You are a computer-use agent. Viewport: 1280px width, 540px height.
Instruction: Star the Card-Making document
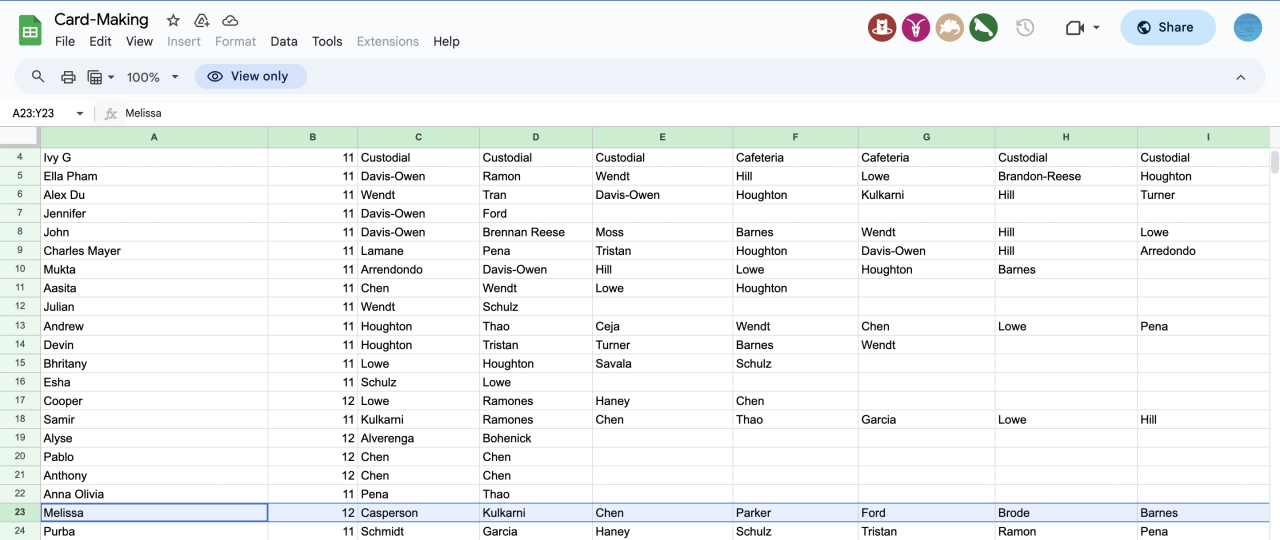pos(173,20)
